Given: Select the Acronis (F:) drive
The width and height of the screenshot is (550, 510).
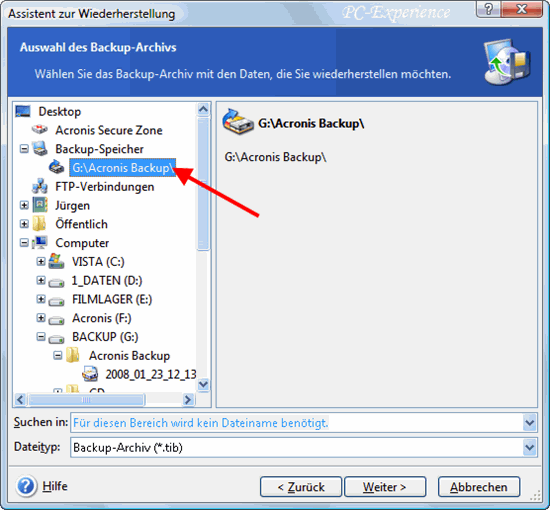Looking at the screenshot, I should click(101, 318).
